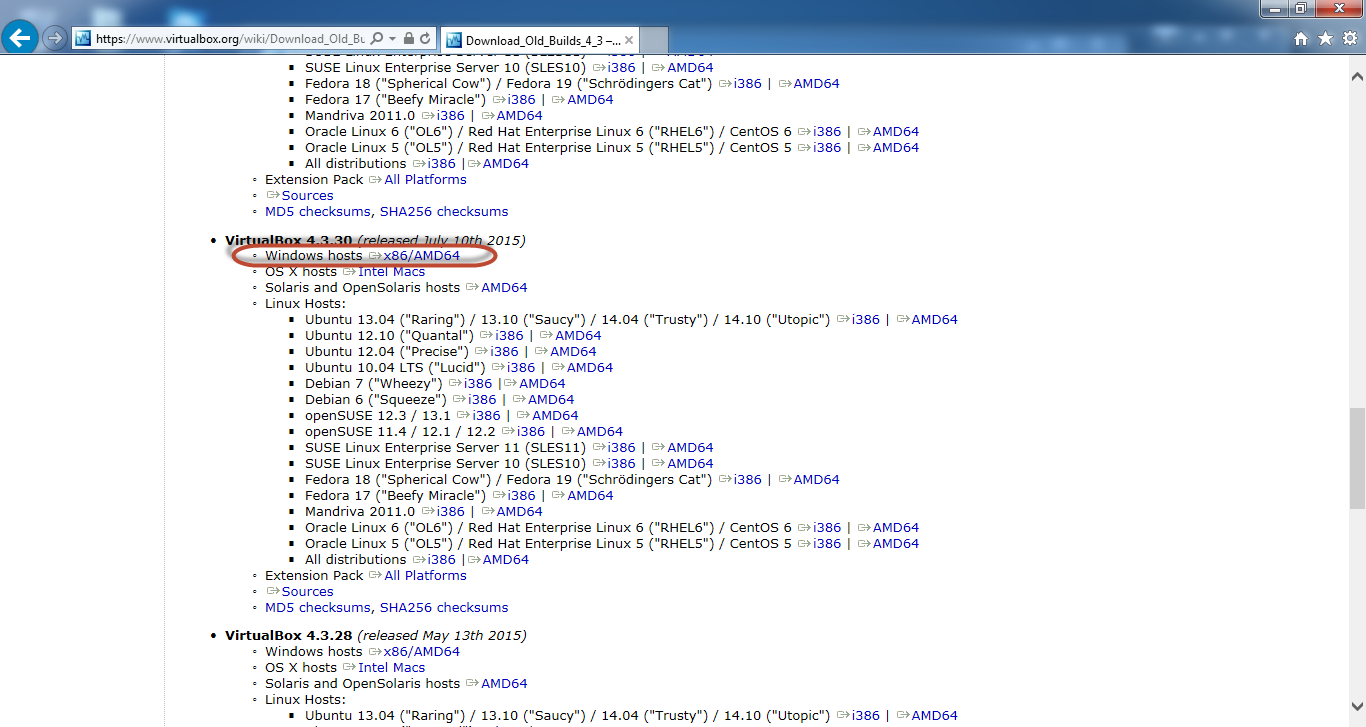The width and height of the screenshot is (1366, 727).
Task: Click the browser Forward arrow button
Action: pyautogui.click(x=55, y=38)
